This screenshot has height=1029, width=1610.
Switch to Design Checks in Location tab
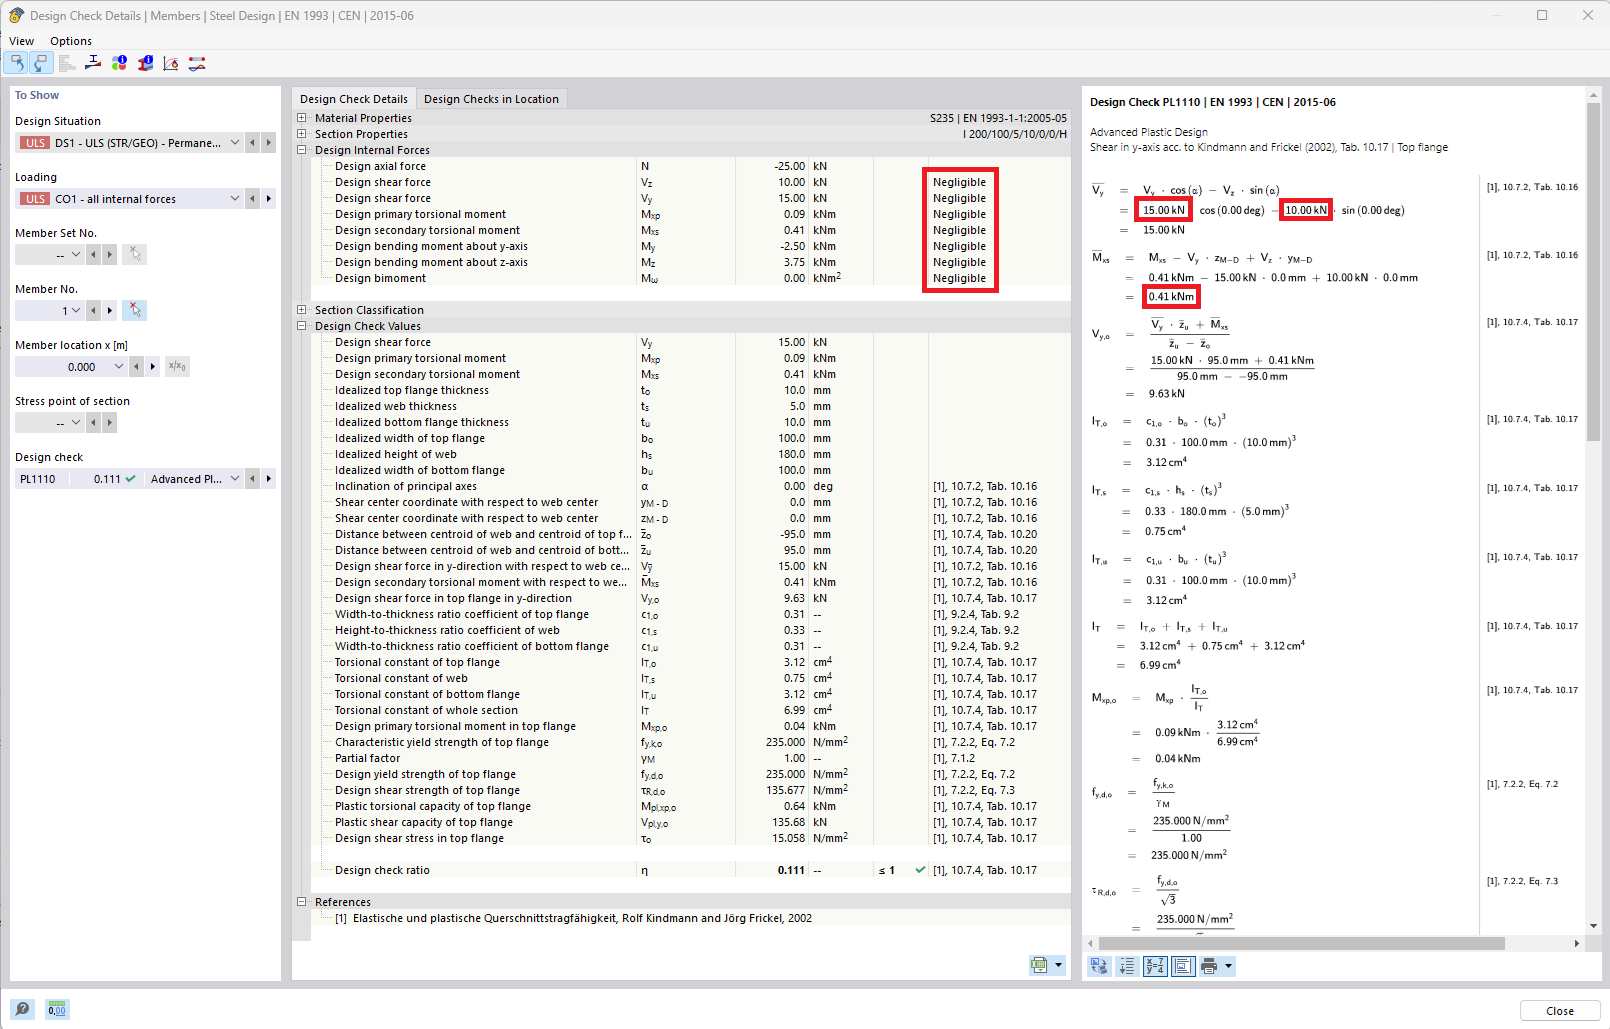[491, 99]
